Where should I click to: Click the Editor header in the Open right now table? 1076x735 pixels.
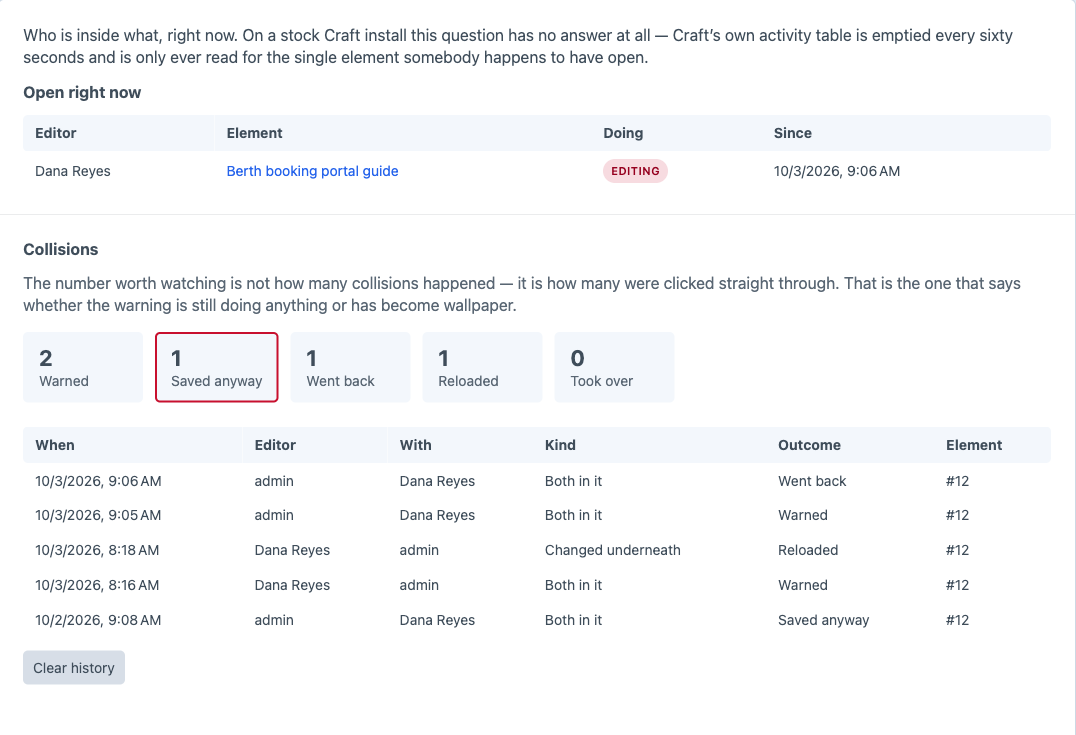pyautogui.click(x=56, y=133)
